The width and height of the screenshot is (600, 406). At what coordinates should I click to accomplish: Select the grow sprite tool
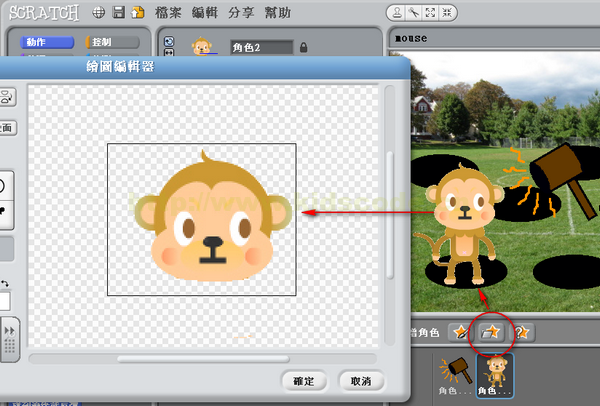430,13
